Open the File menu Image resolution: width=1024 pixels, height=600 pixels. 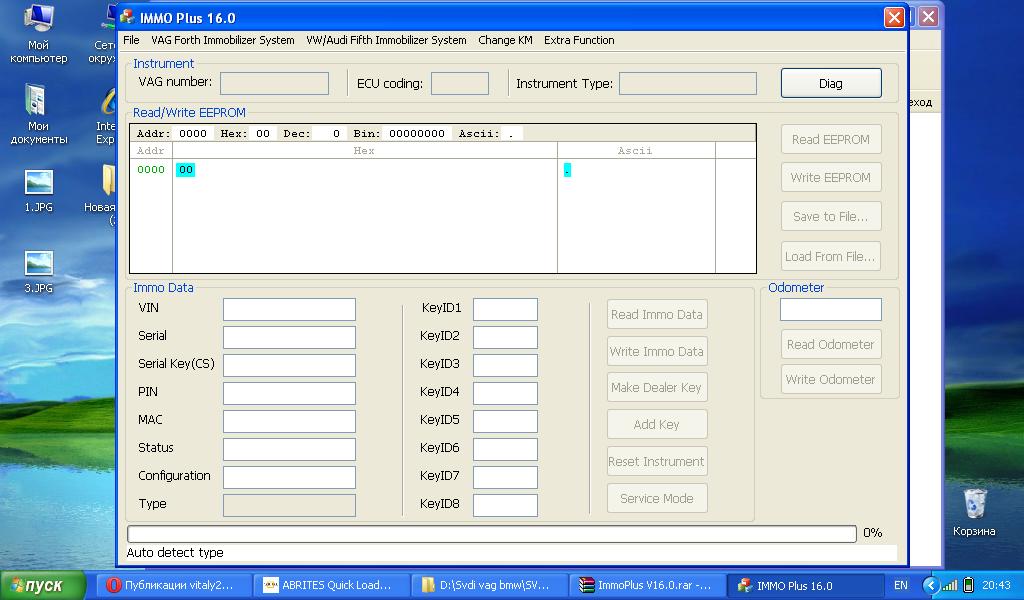pyautogui.click(x=131, y=40)
